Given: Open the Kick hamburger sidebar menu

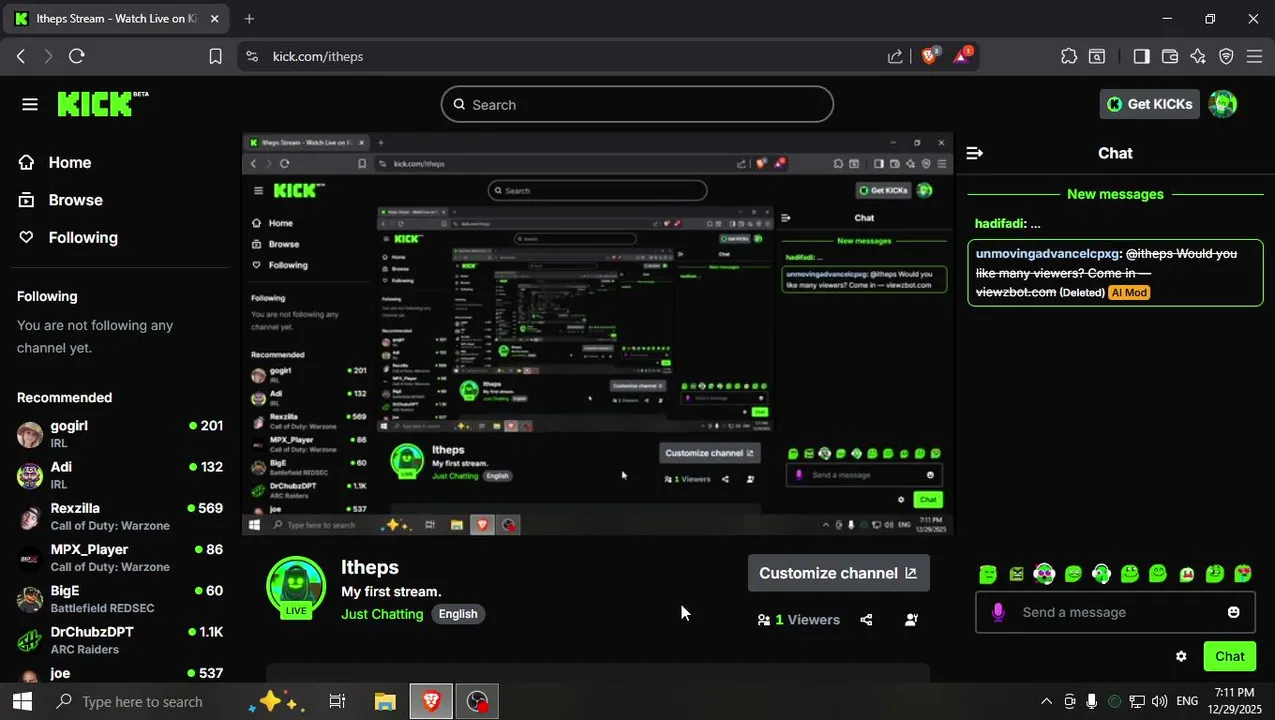Looking at the screenshot, I should click(x=29, y=104).
